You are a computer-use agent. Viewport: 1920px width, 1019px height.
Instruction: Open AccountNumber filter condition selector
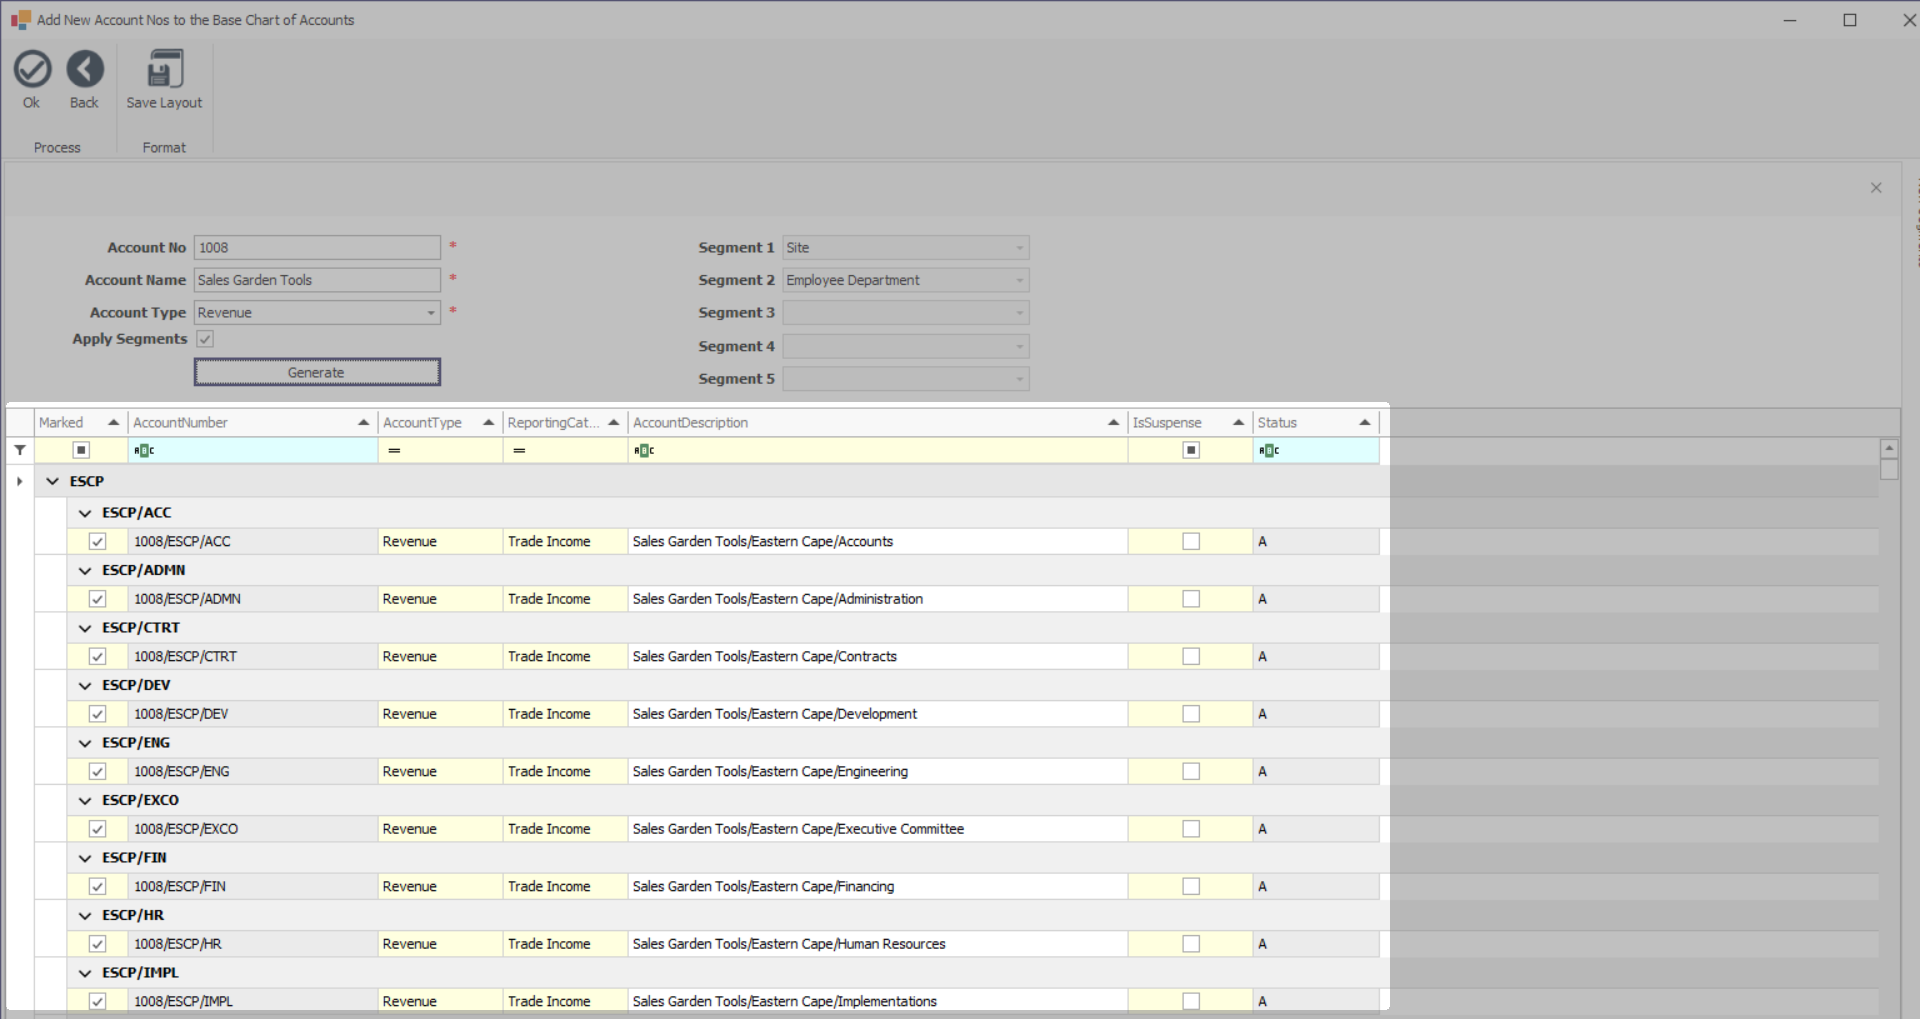click(144, 451)
